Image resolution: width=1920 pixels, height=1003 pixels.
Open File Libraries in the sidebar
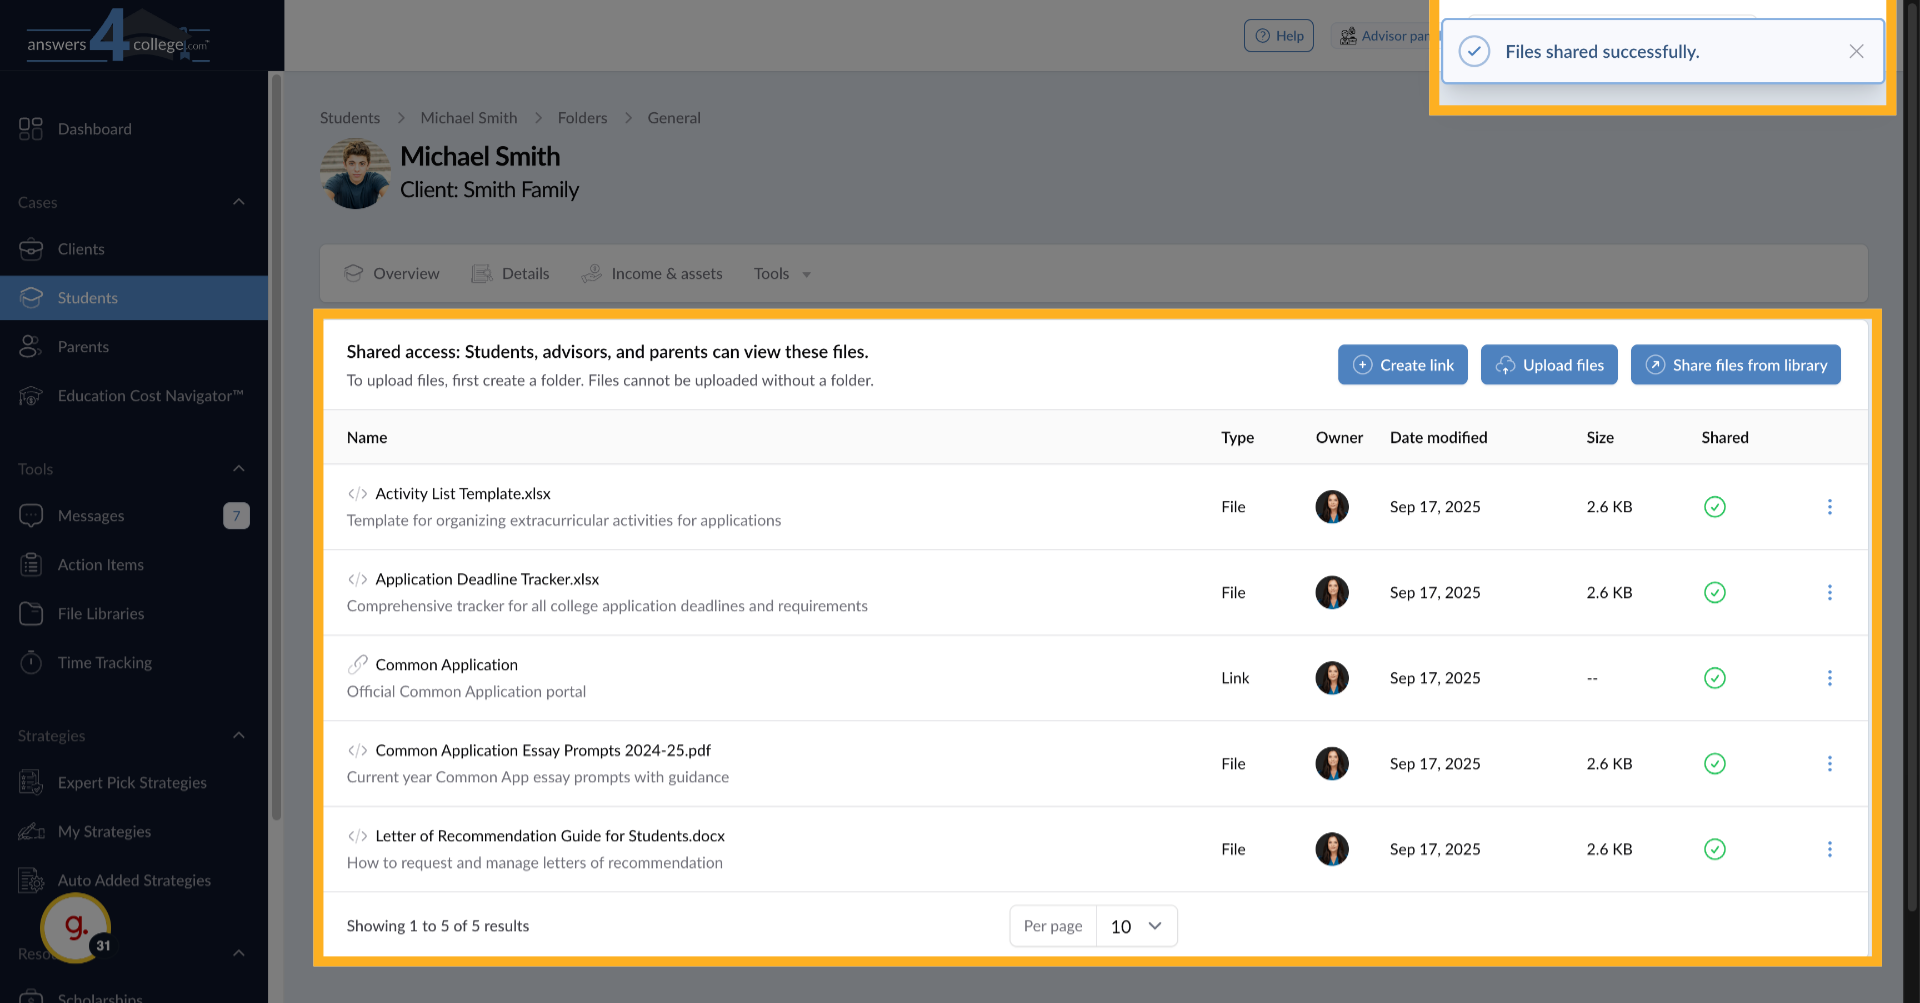pyautogui.click(x=101, y=613)
